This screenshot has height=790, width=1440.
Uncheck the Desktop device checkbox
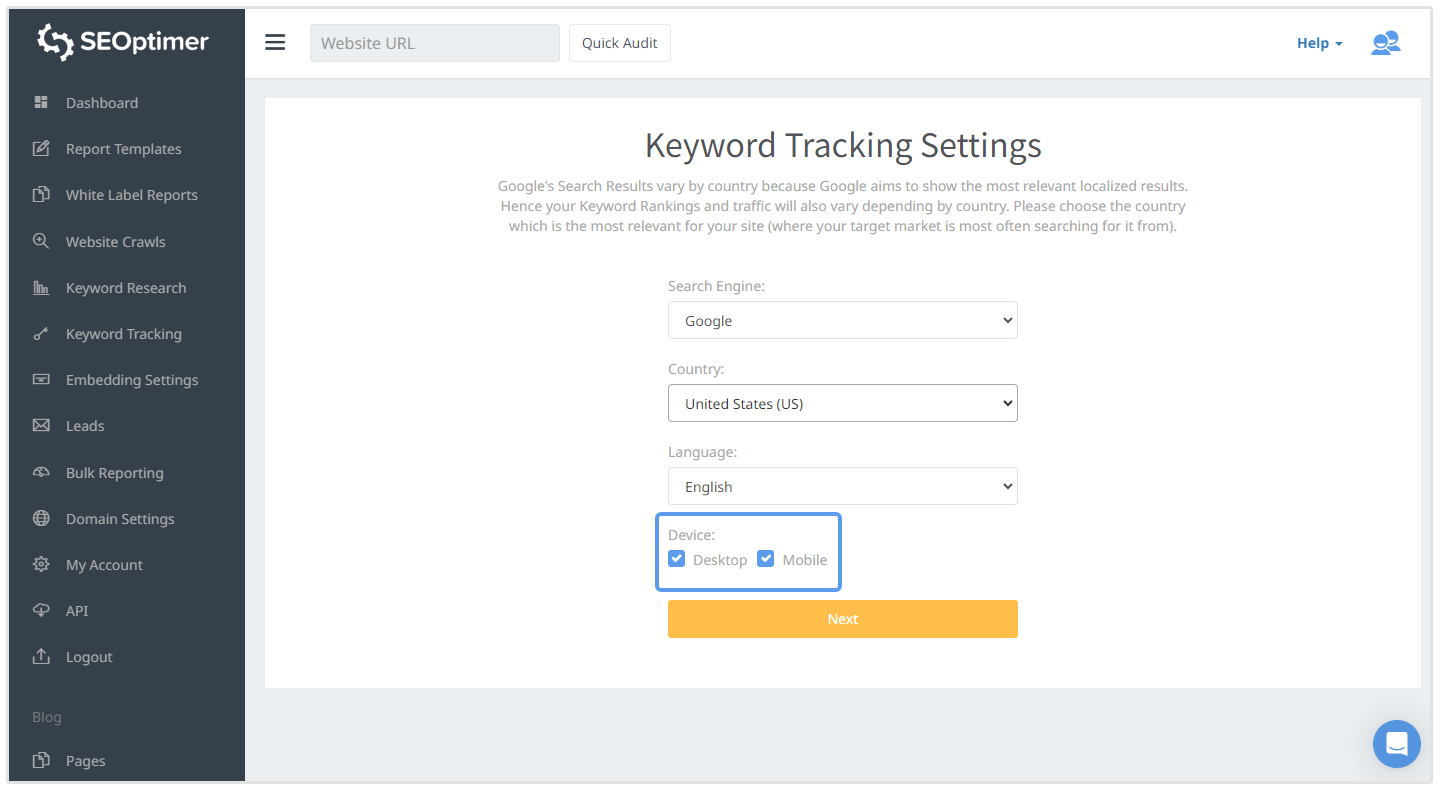tap(677, 559)
